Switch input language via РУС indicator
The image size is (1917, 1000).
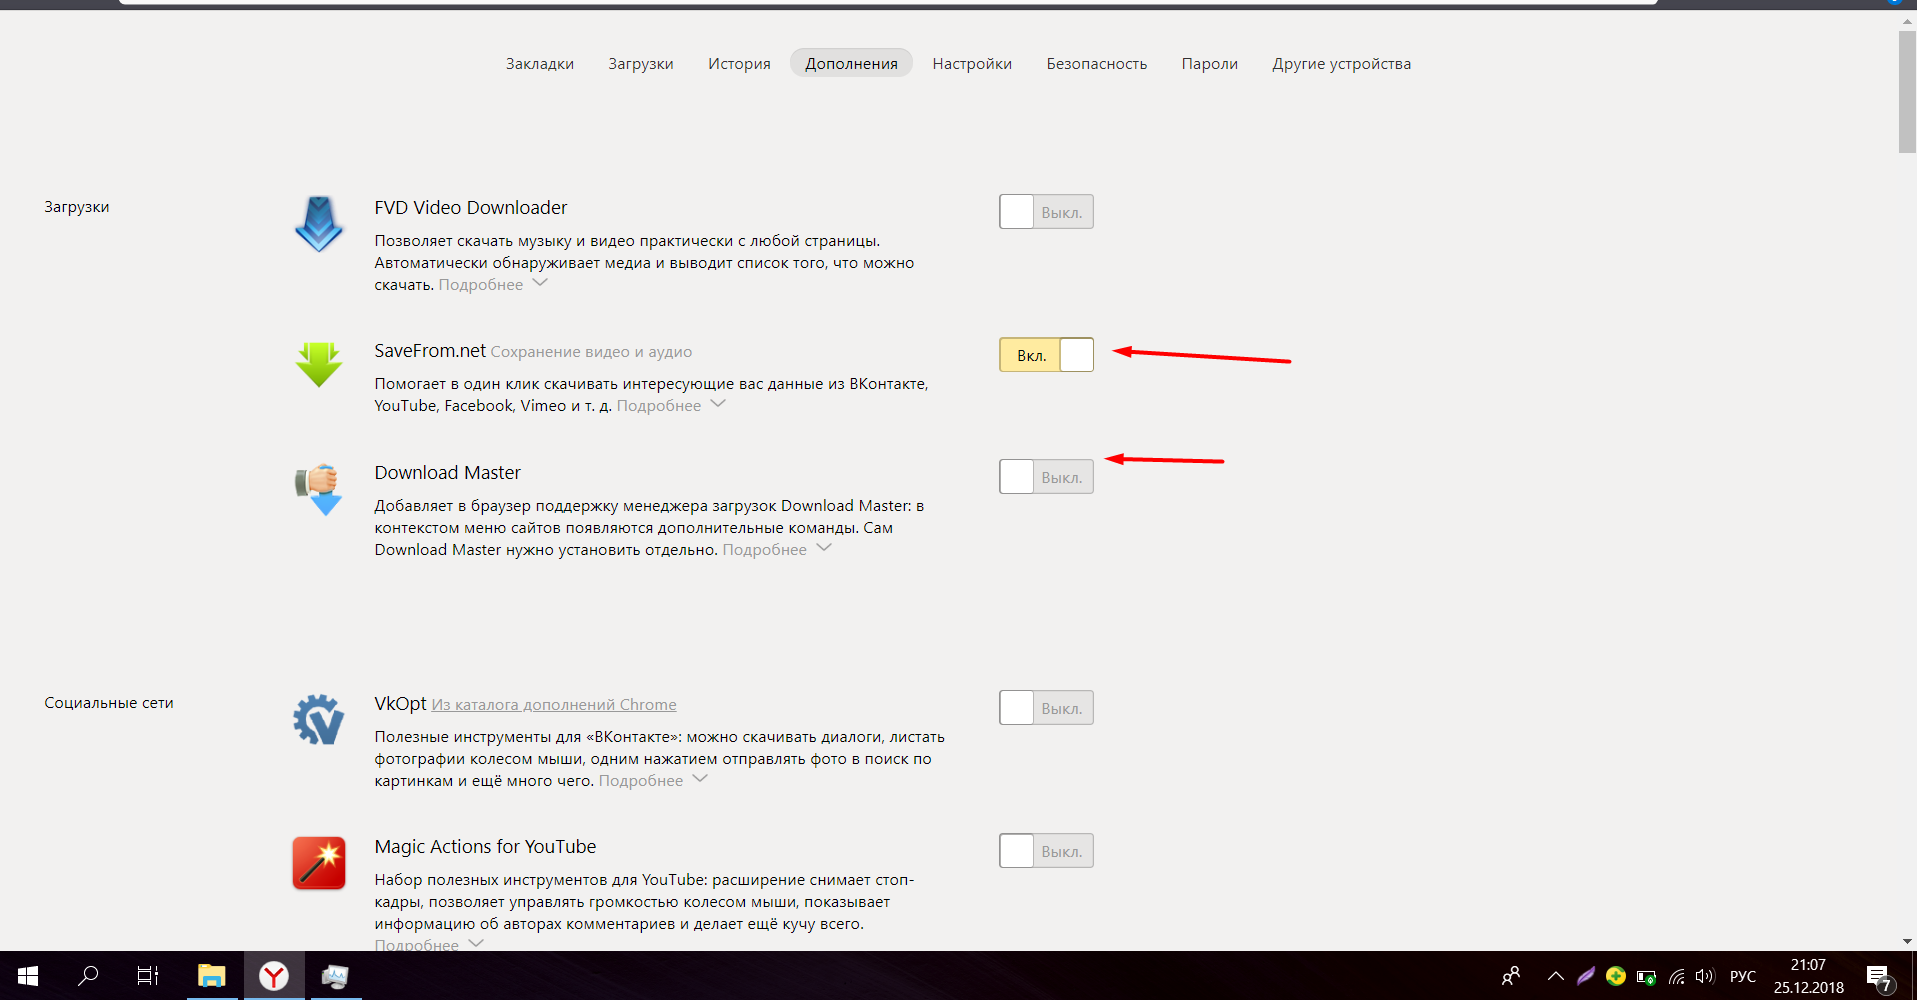1743,976
